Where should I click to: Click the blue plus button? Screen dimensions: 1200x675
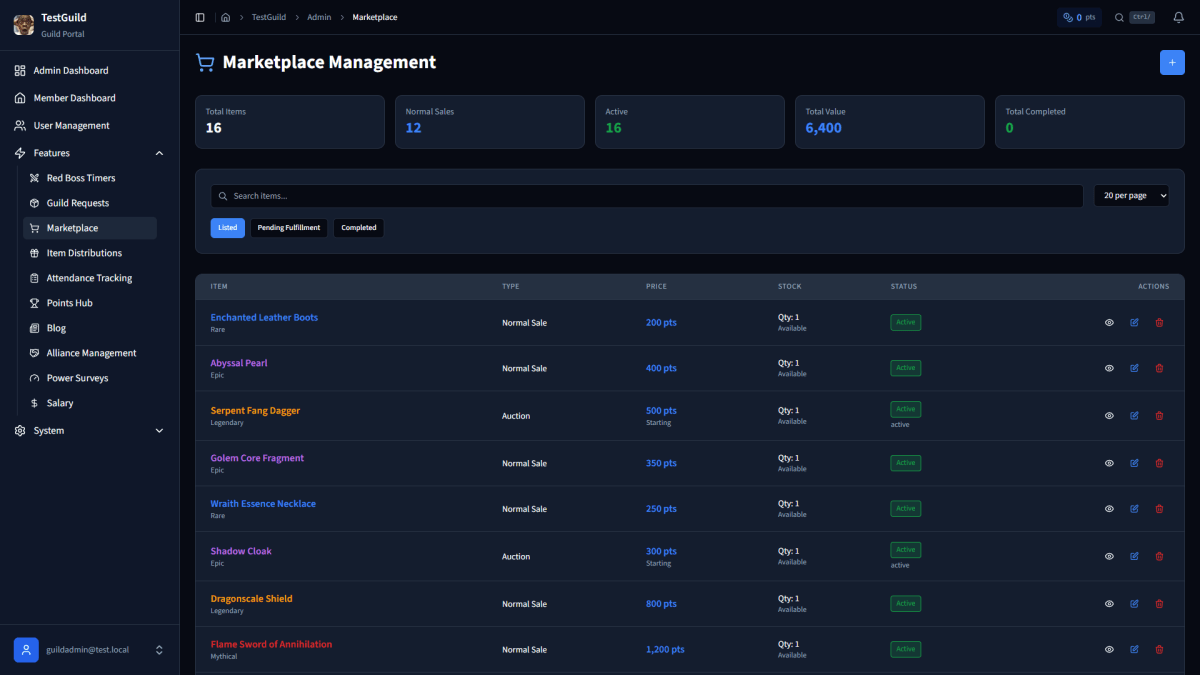pos(1172,62)
